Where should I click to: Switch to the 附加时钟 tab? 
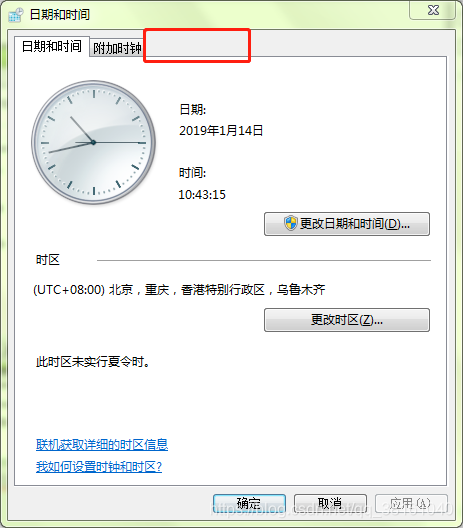(117, 48)
